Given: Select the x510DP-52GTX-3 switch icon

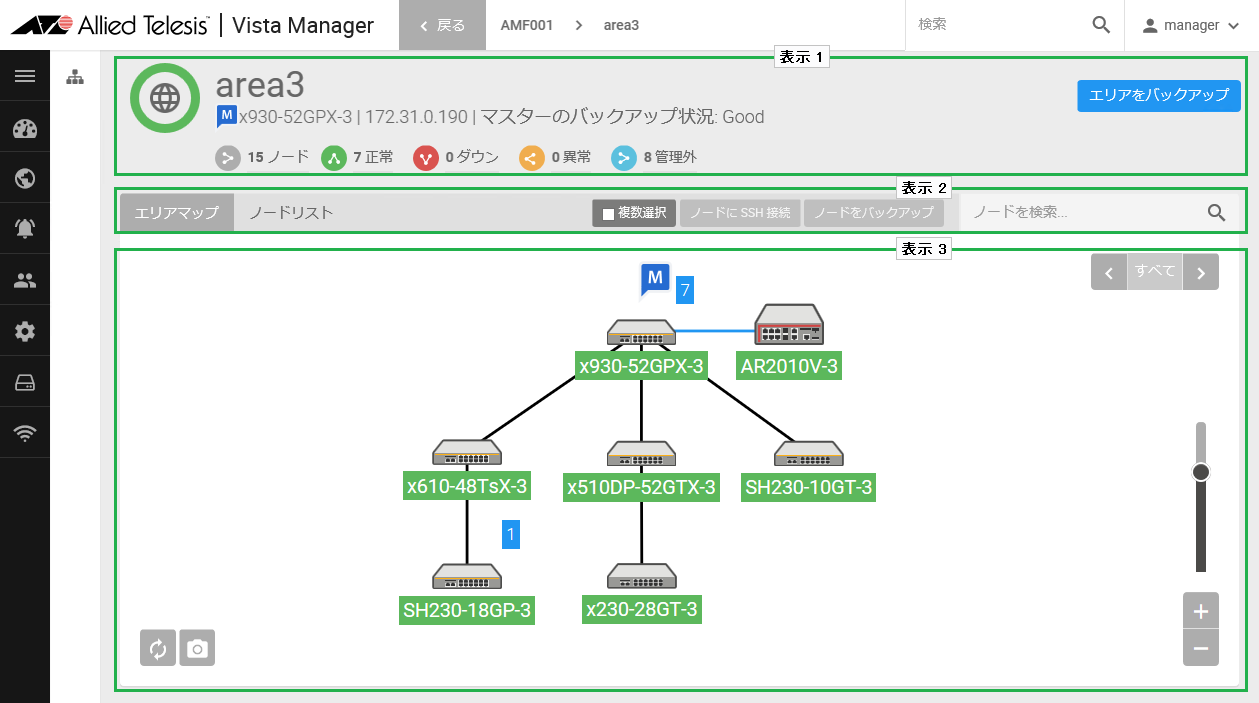Looking at the screenshot, I should point(642,453).
